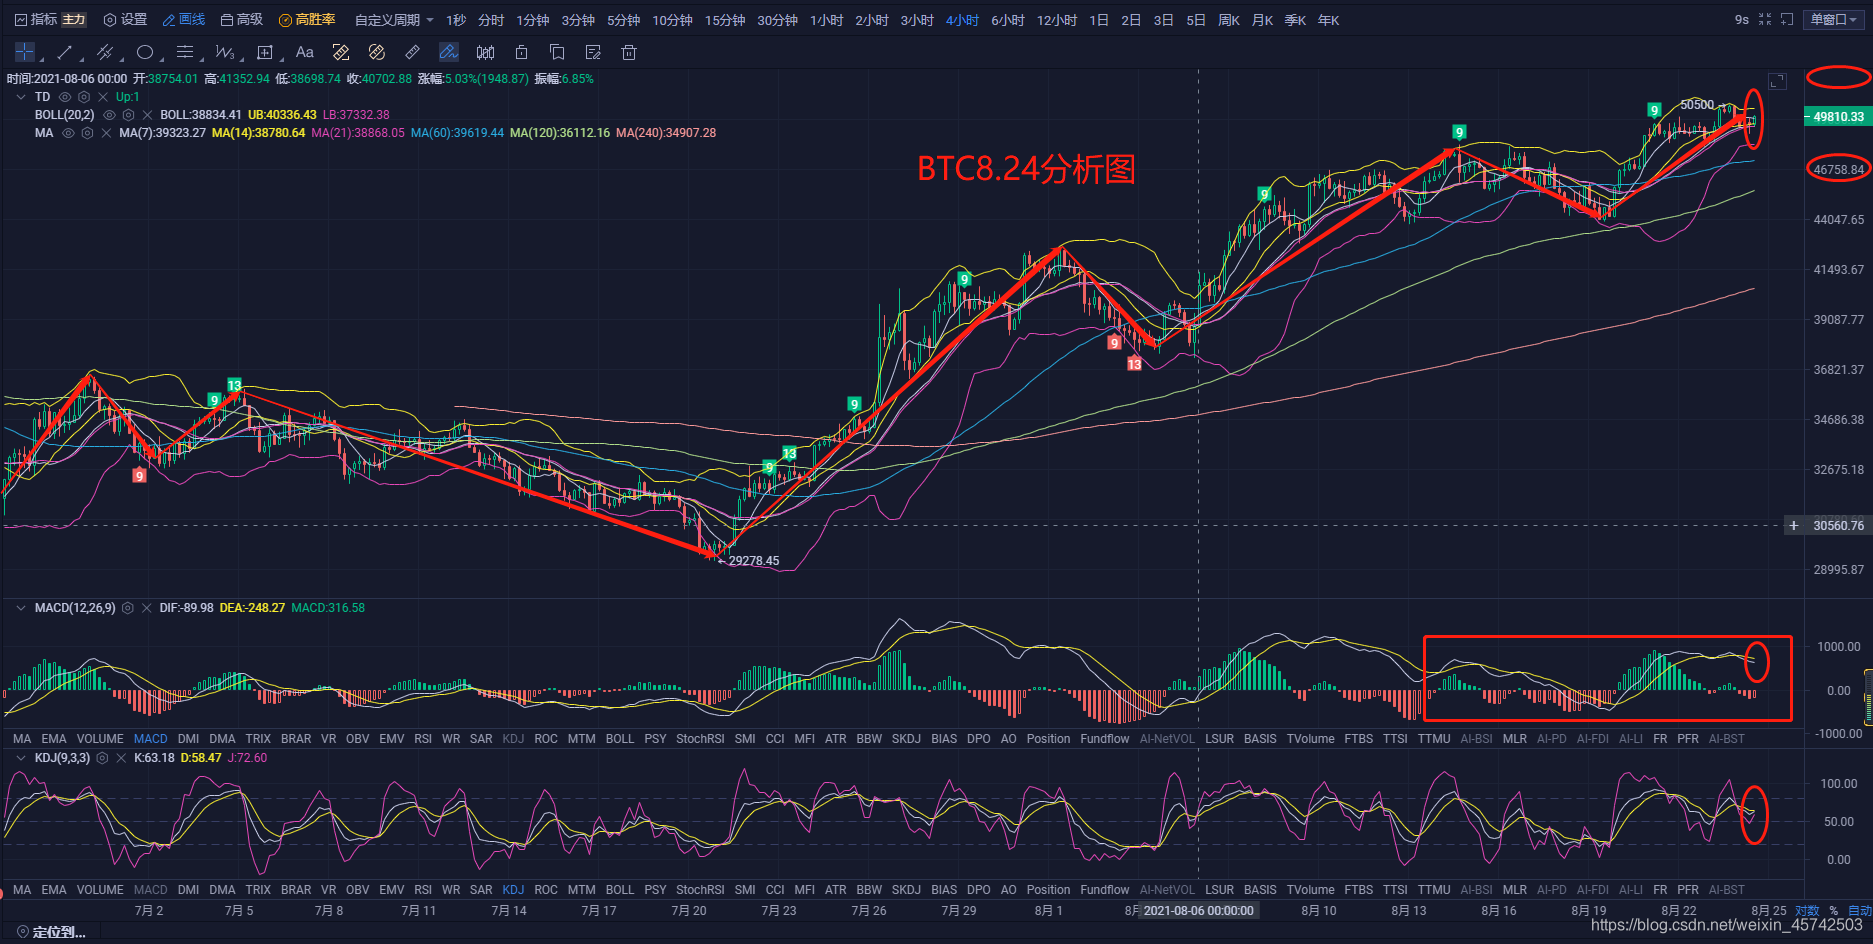Open the 设置 settings menu
This screenshot has height=944, width=1873.
coord(125,20)
